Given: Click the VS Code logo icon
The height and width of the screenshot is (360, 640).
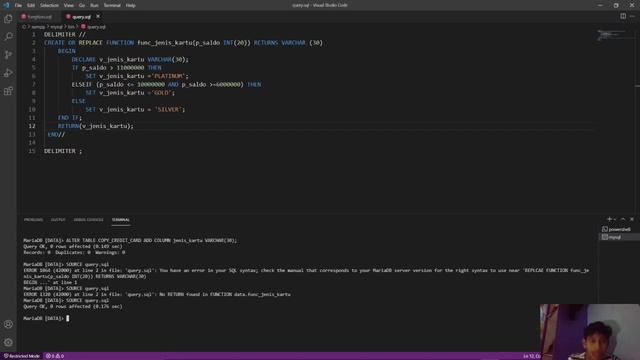Looking at the screenshot, I should point(6,5).
